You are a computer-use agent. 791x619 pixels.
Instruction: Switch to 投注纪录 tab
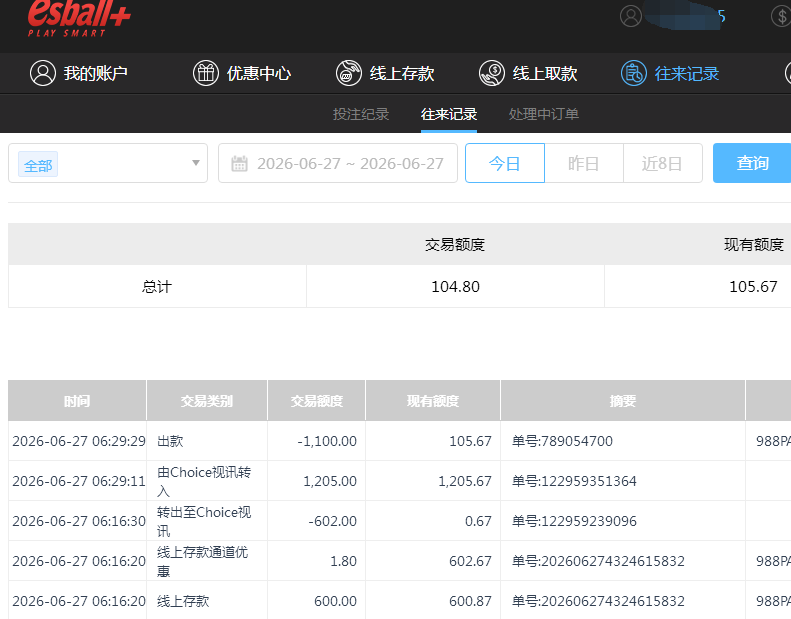tap(361, 114)
